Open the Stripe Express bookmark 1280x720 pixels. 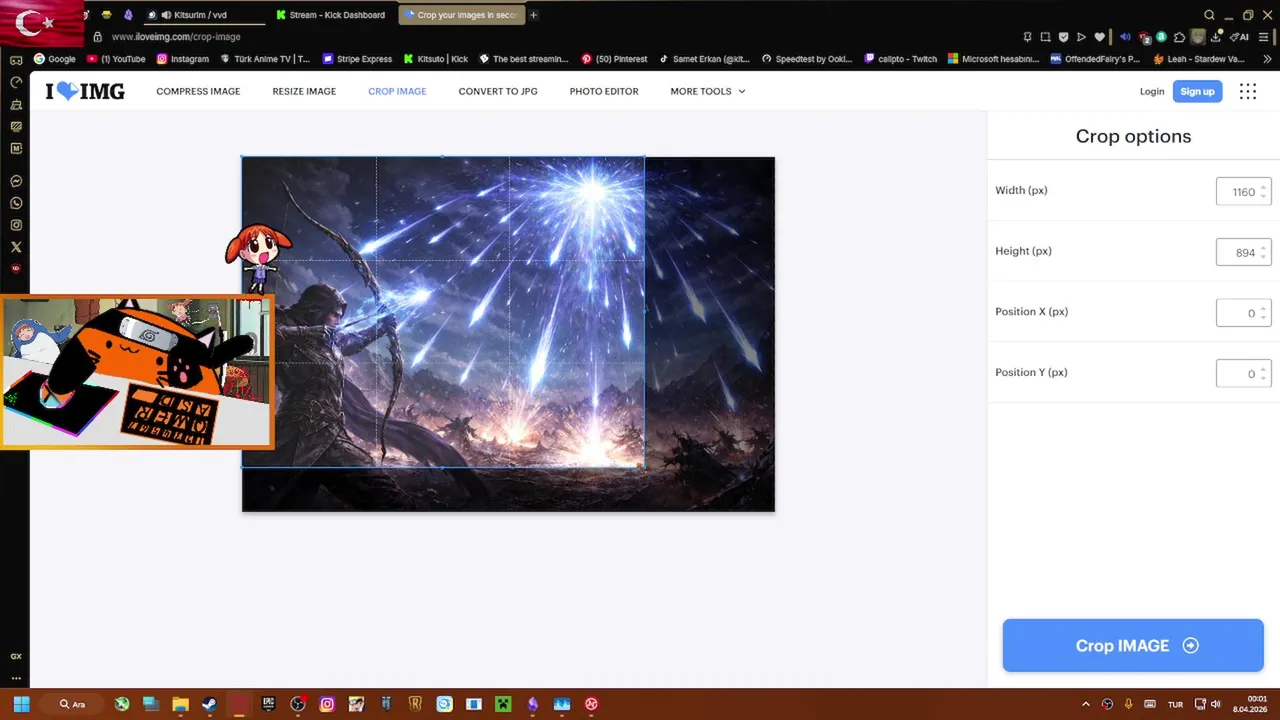pyautogui.click(x=357, y=59)
